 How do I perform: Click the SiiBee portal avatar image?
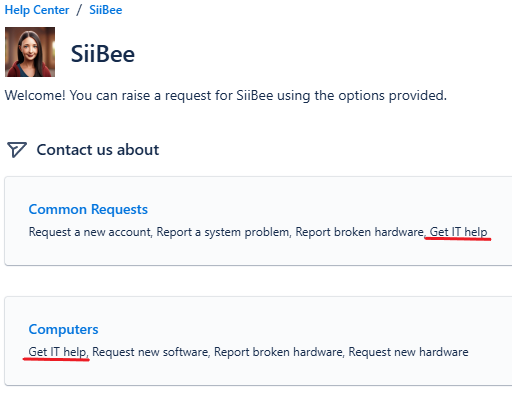pos(30,52)
